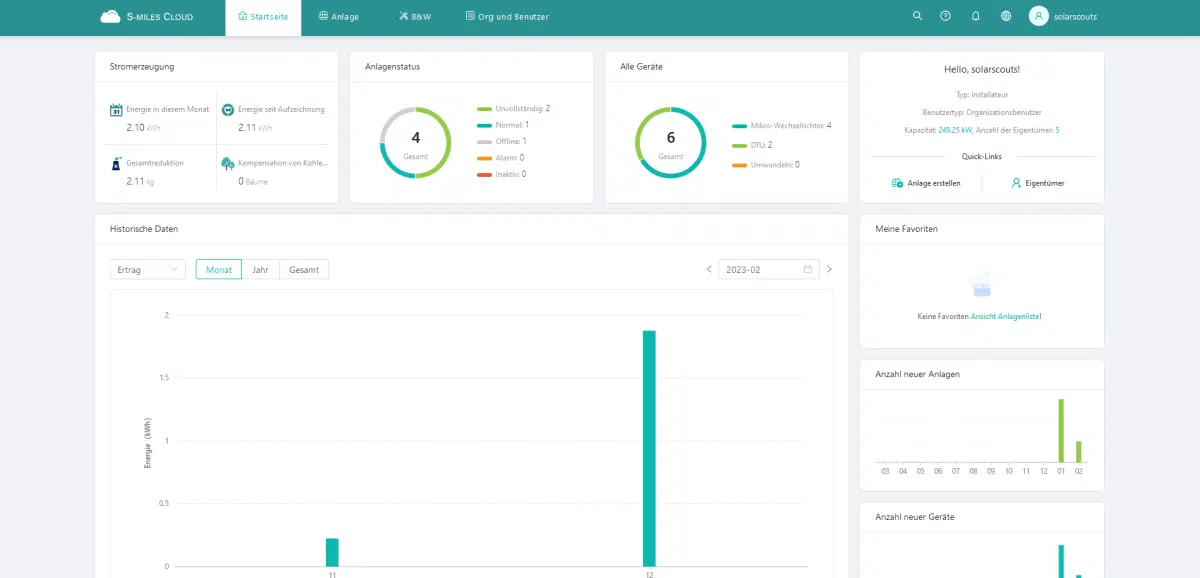This screenshot has height=578, width=1200.
Task: Click the solarscouts user avatar icon
Action: click(x=1035, y=16)
